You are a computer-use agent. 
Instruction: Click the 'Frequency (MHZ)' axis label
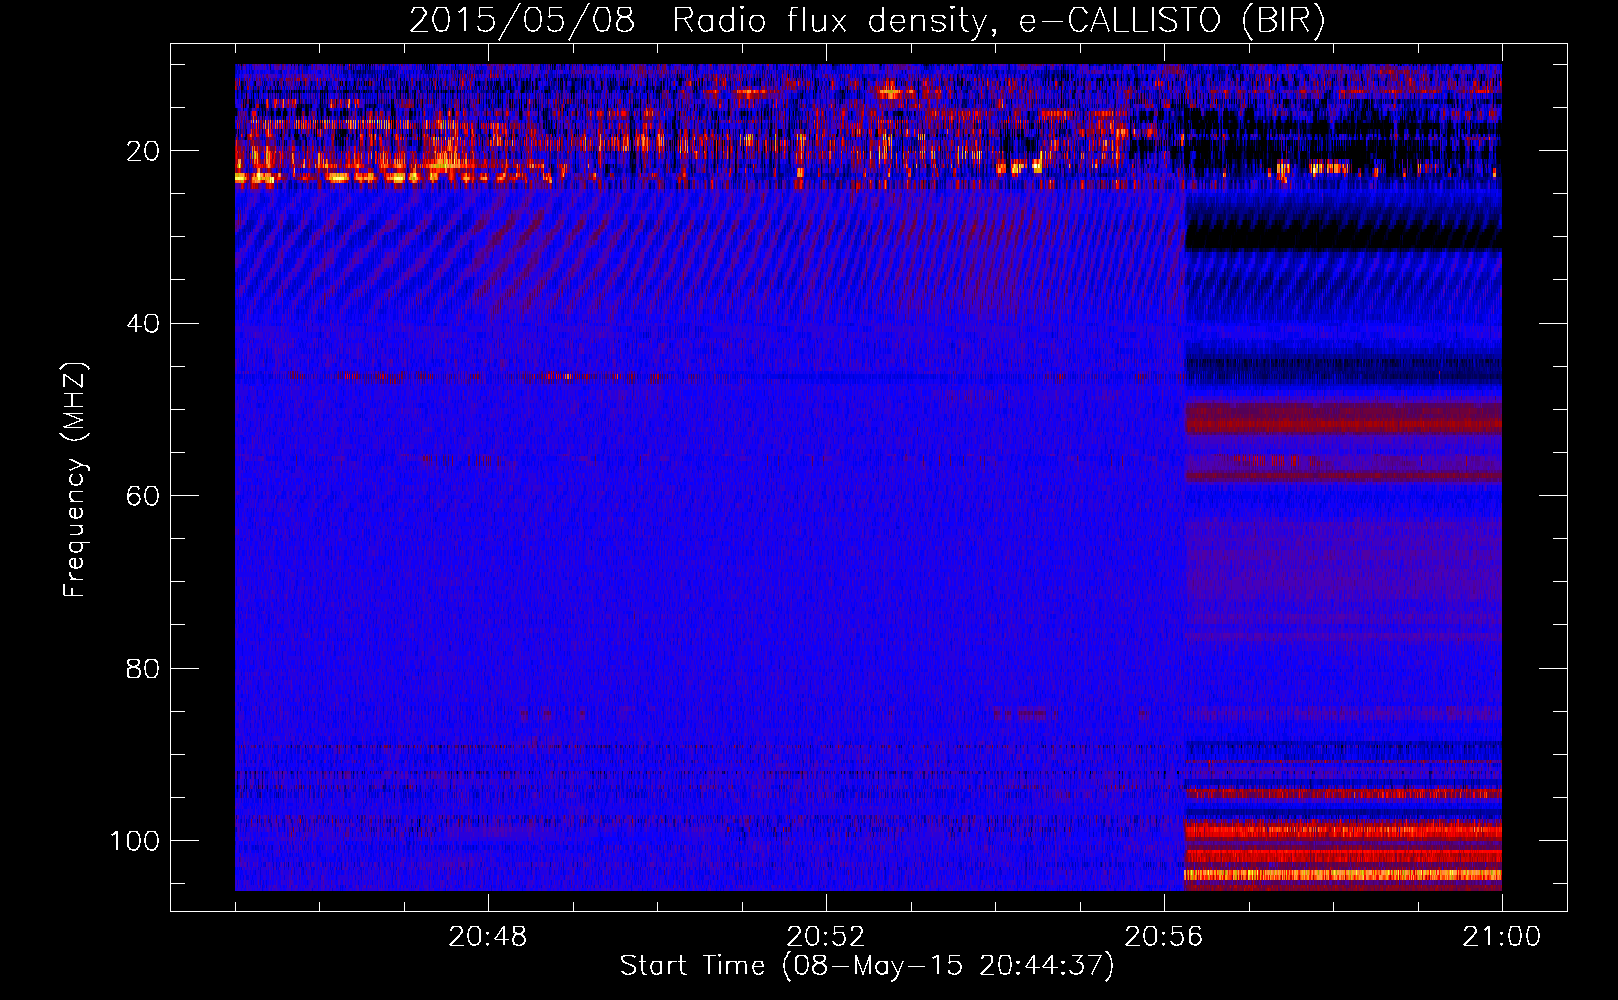point(75,480)
